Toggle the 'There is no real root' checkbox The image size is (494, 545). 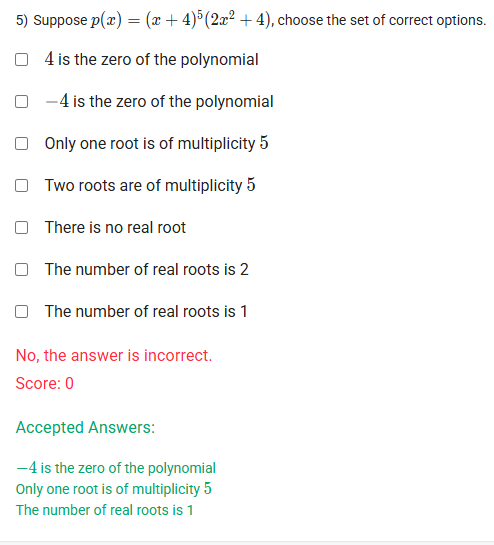[x=22, y=228]
